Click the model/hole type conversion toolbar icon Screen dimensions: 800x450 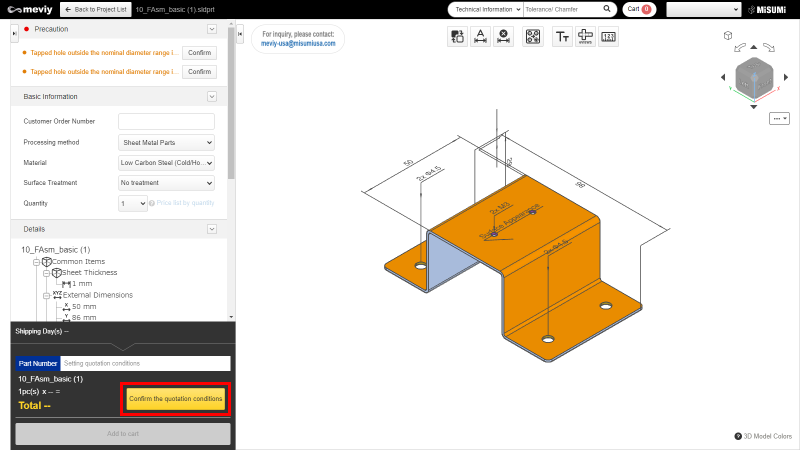[x=457, y=37]
